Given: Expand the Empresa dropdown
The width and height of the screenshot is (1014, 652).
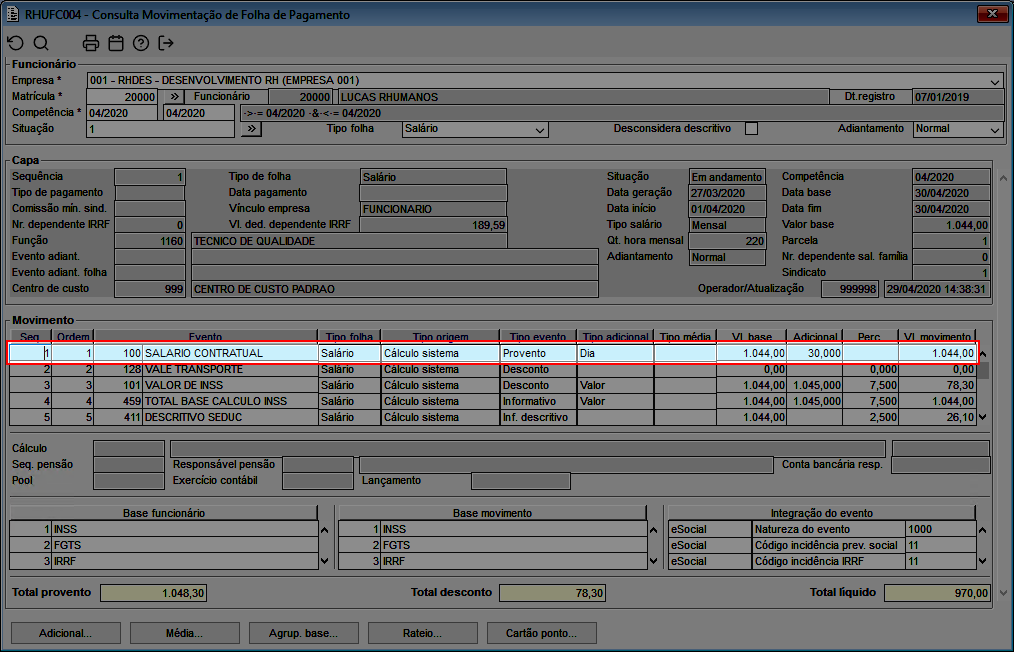Looking at the screenshot, I should click(x=995, y=81).
